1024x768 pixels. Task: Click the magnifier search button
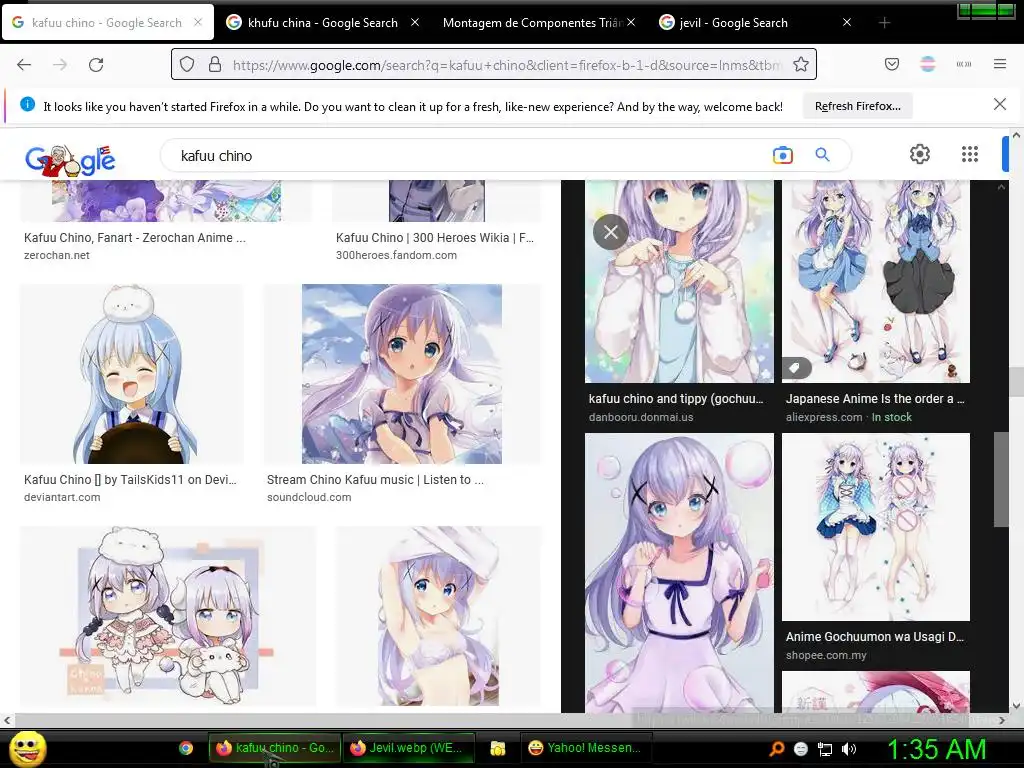point(822,155)
